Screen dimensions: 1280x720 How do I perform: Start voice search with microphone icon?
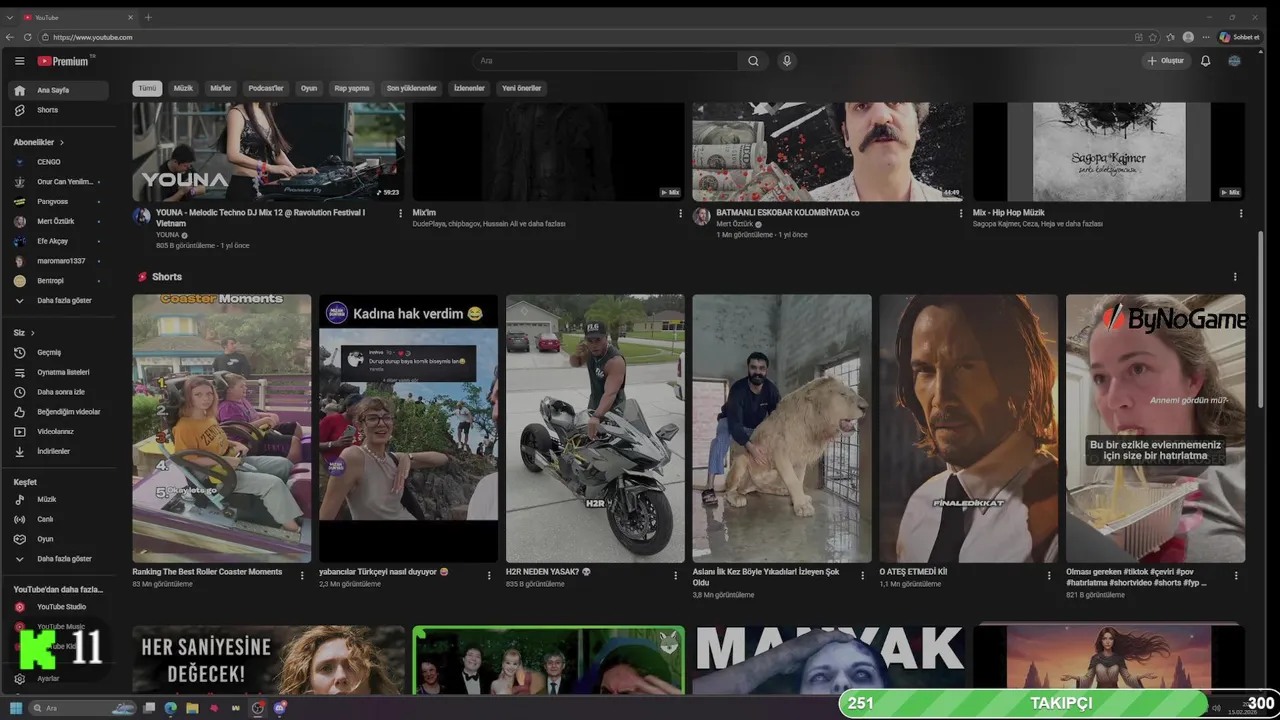tap(787, 61)
